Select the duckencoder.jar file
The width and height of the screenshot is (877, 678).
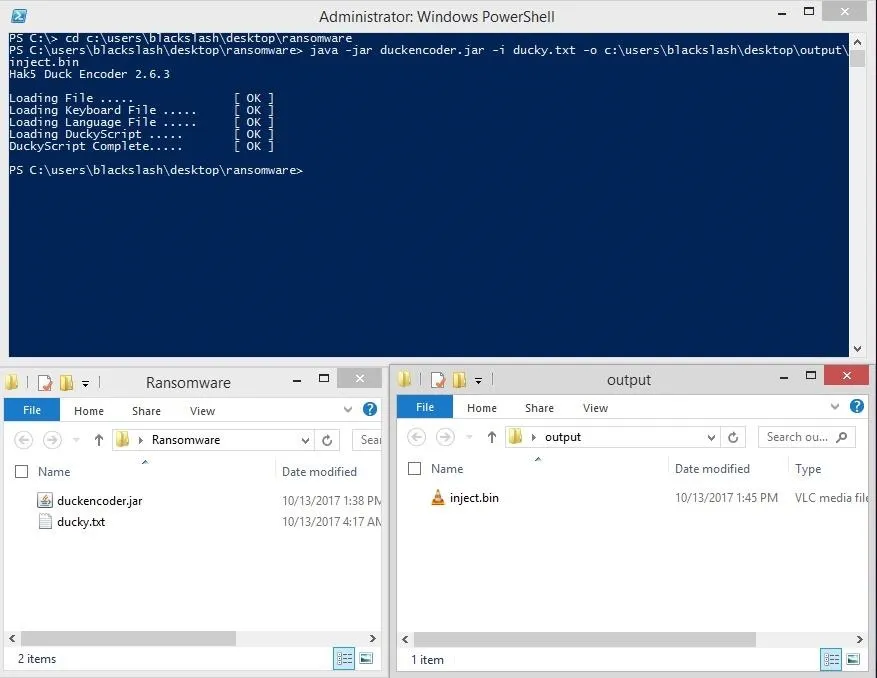point(100,501)
